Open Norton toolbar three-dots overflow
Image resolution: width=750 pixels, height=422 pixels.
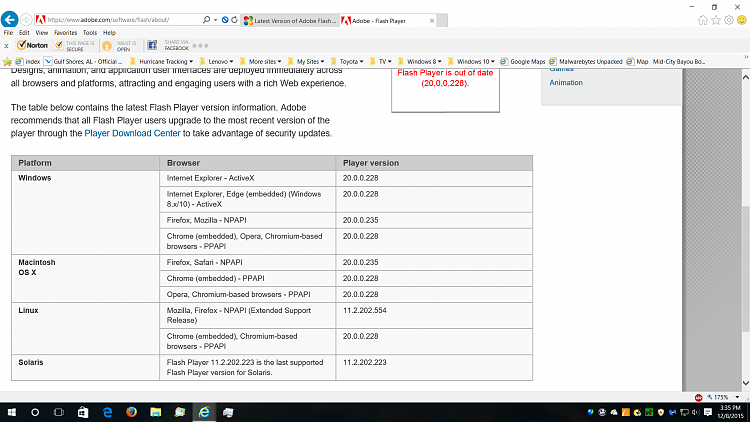tap(200, 46)
